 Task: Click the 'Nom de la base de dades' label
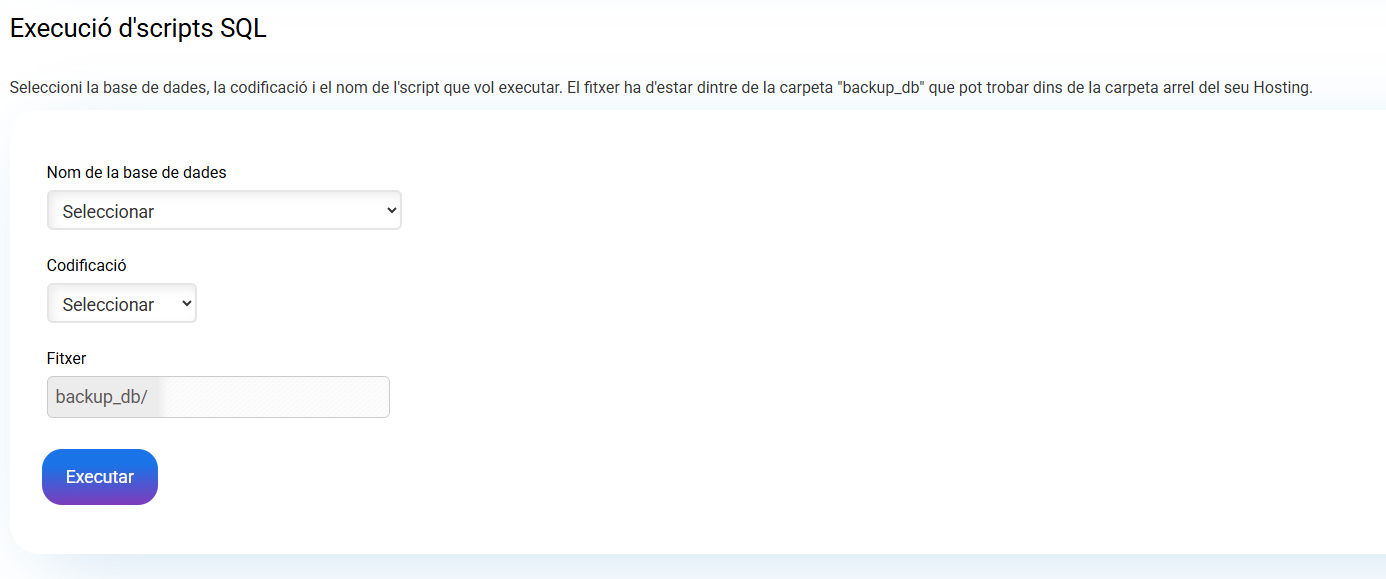point(136,172)
